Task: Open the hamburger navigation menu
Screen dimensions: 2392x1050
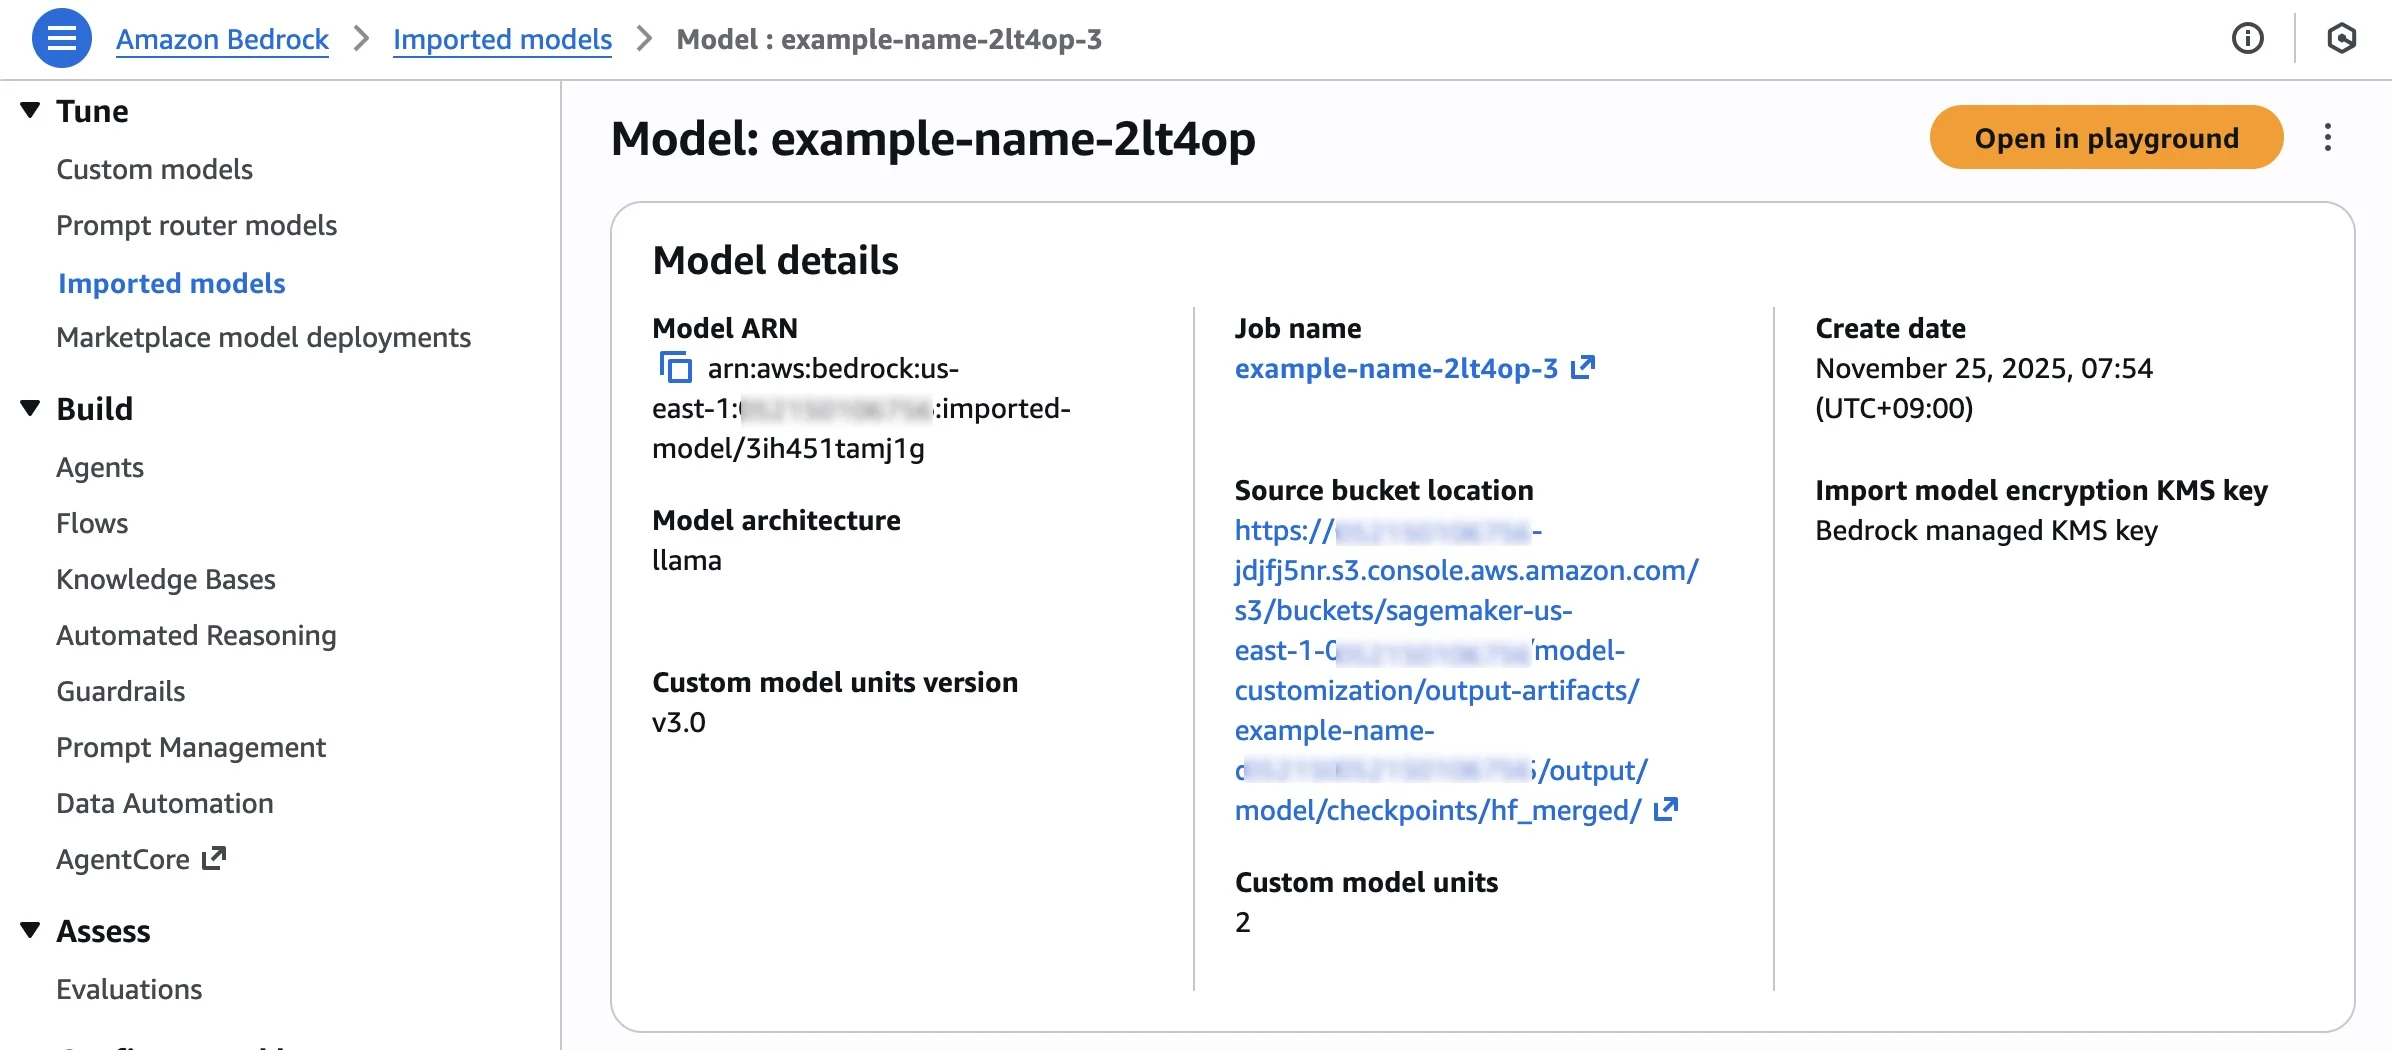Action: pos(62,39)
